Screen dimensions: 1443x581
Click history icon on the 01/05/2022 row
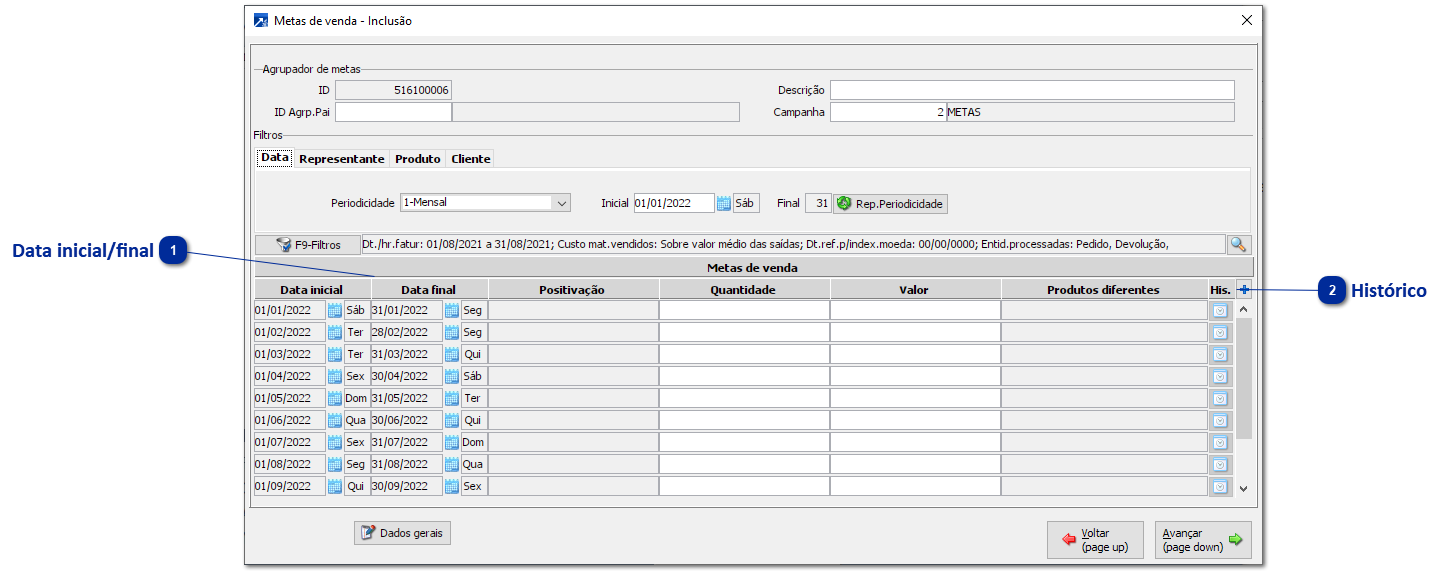coord(1220,398)
